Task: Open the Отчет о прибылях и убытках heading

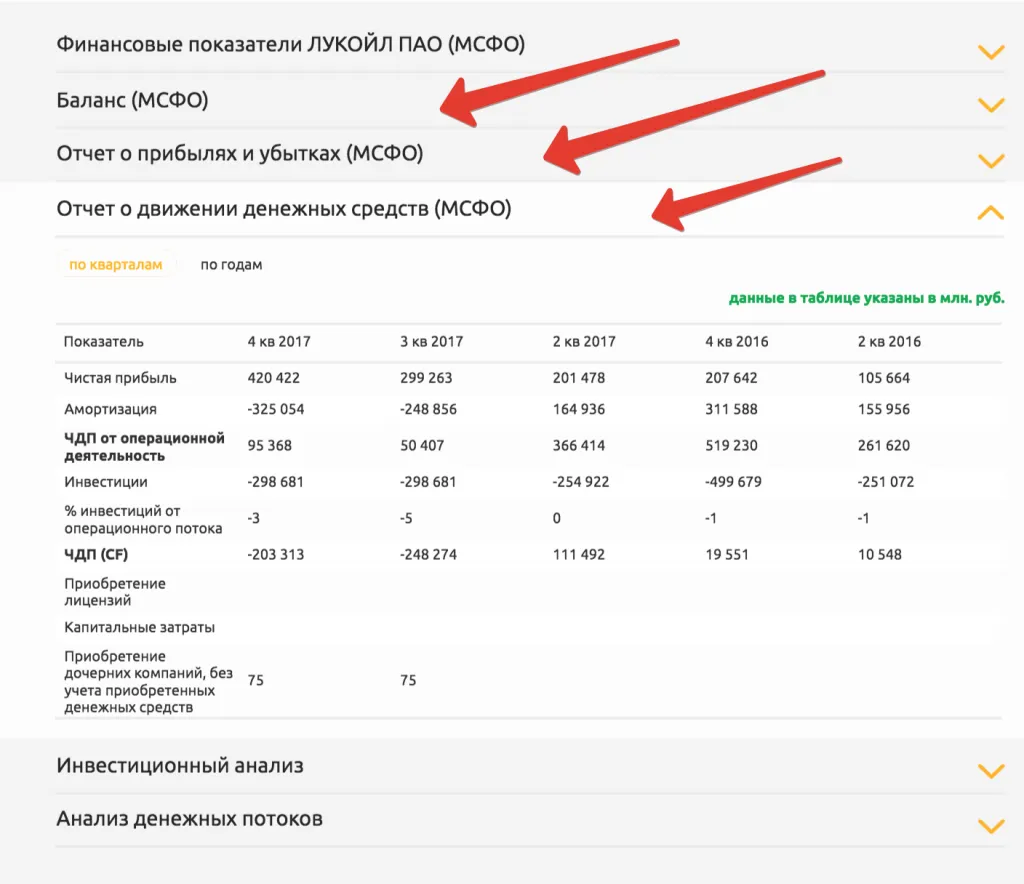Action: pos(240,154)
